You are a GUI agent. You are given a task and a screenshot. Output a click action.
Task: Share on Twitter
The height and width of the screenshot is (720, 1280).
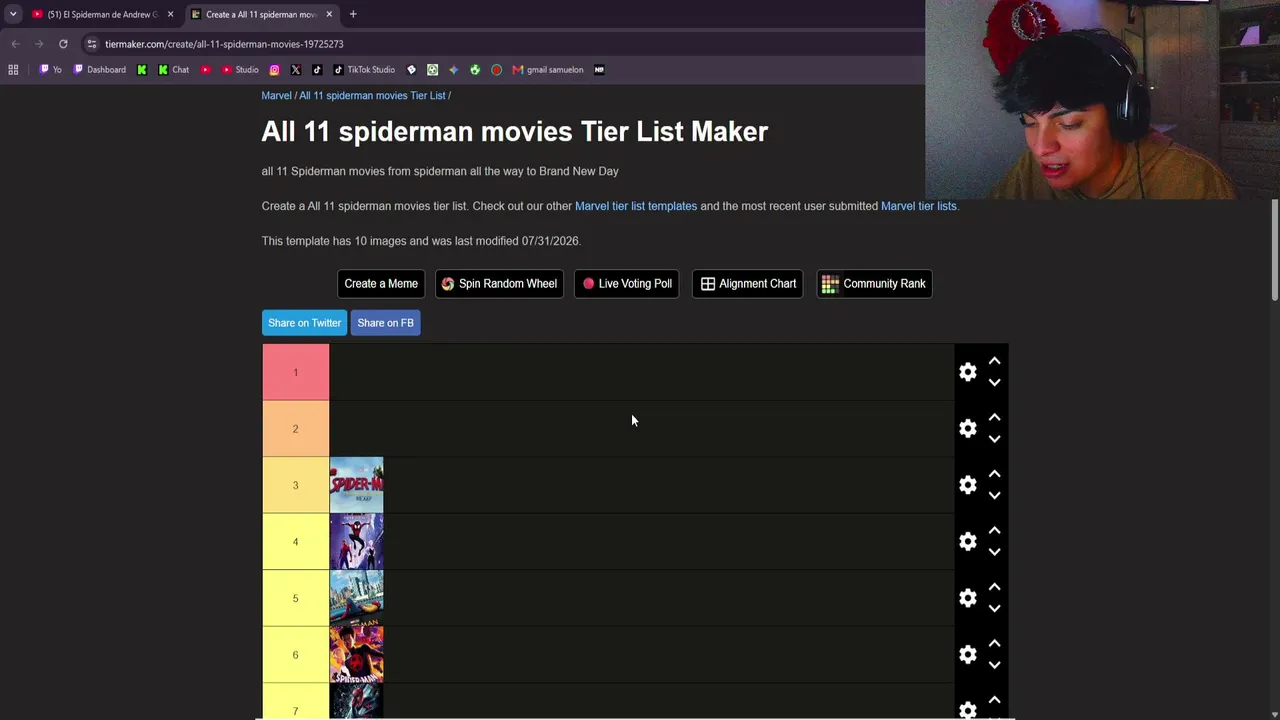pyautogui.click(x=304, y=323)
